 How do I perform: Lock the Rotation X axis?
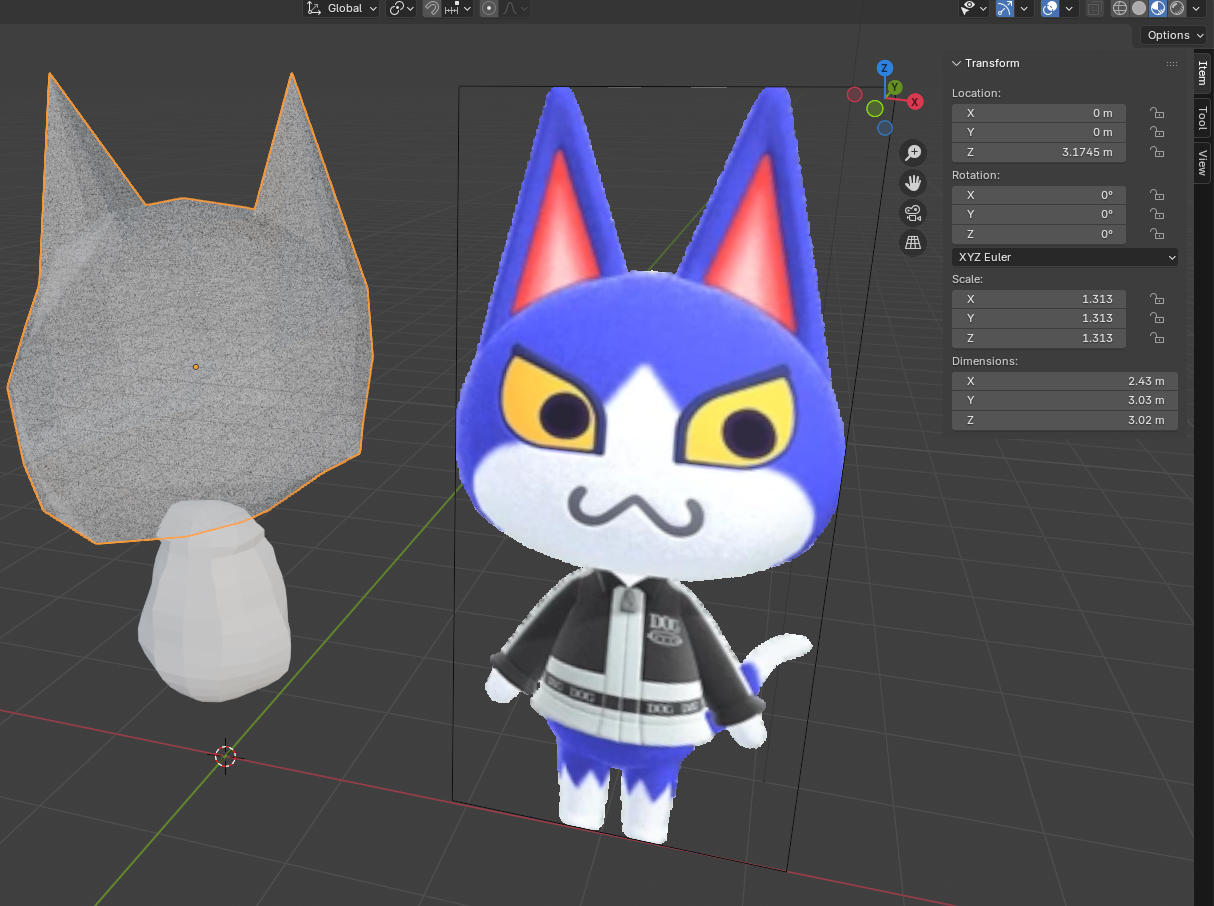point(1156,195)
